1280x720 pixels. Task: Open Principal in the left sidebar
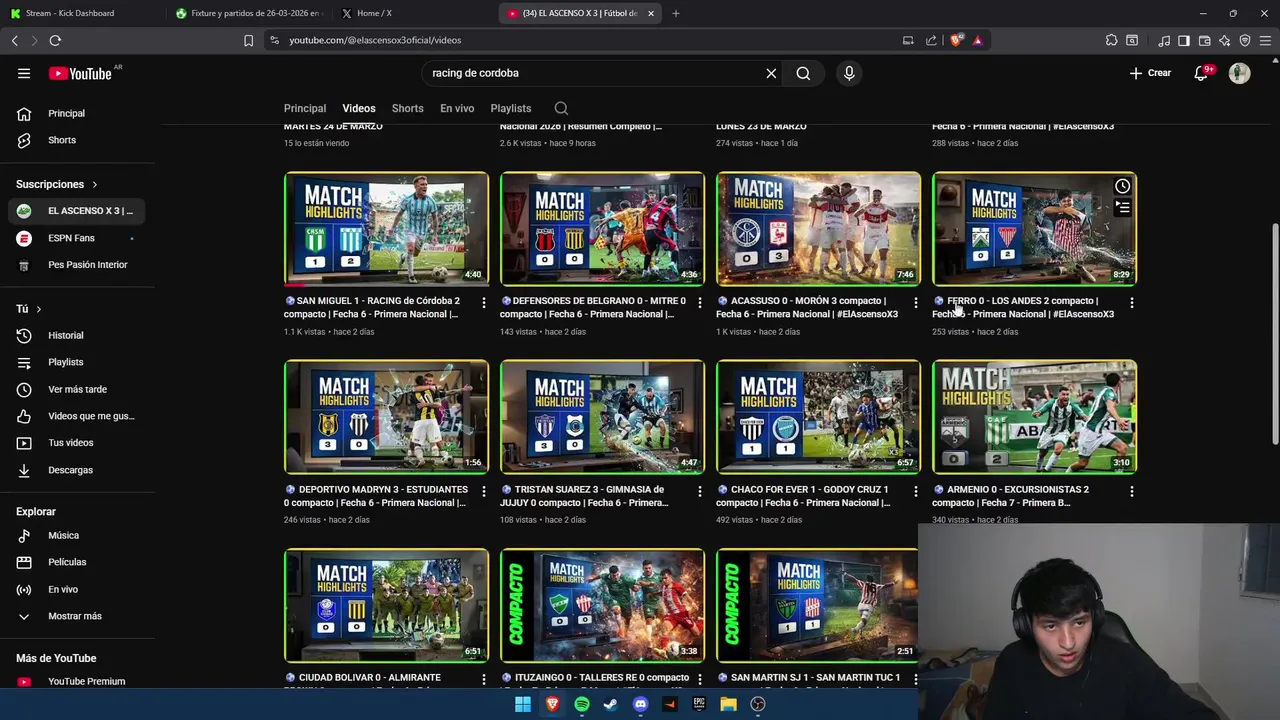coord(77,113)
